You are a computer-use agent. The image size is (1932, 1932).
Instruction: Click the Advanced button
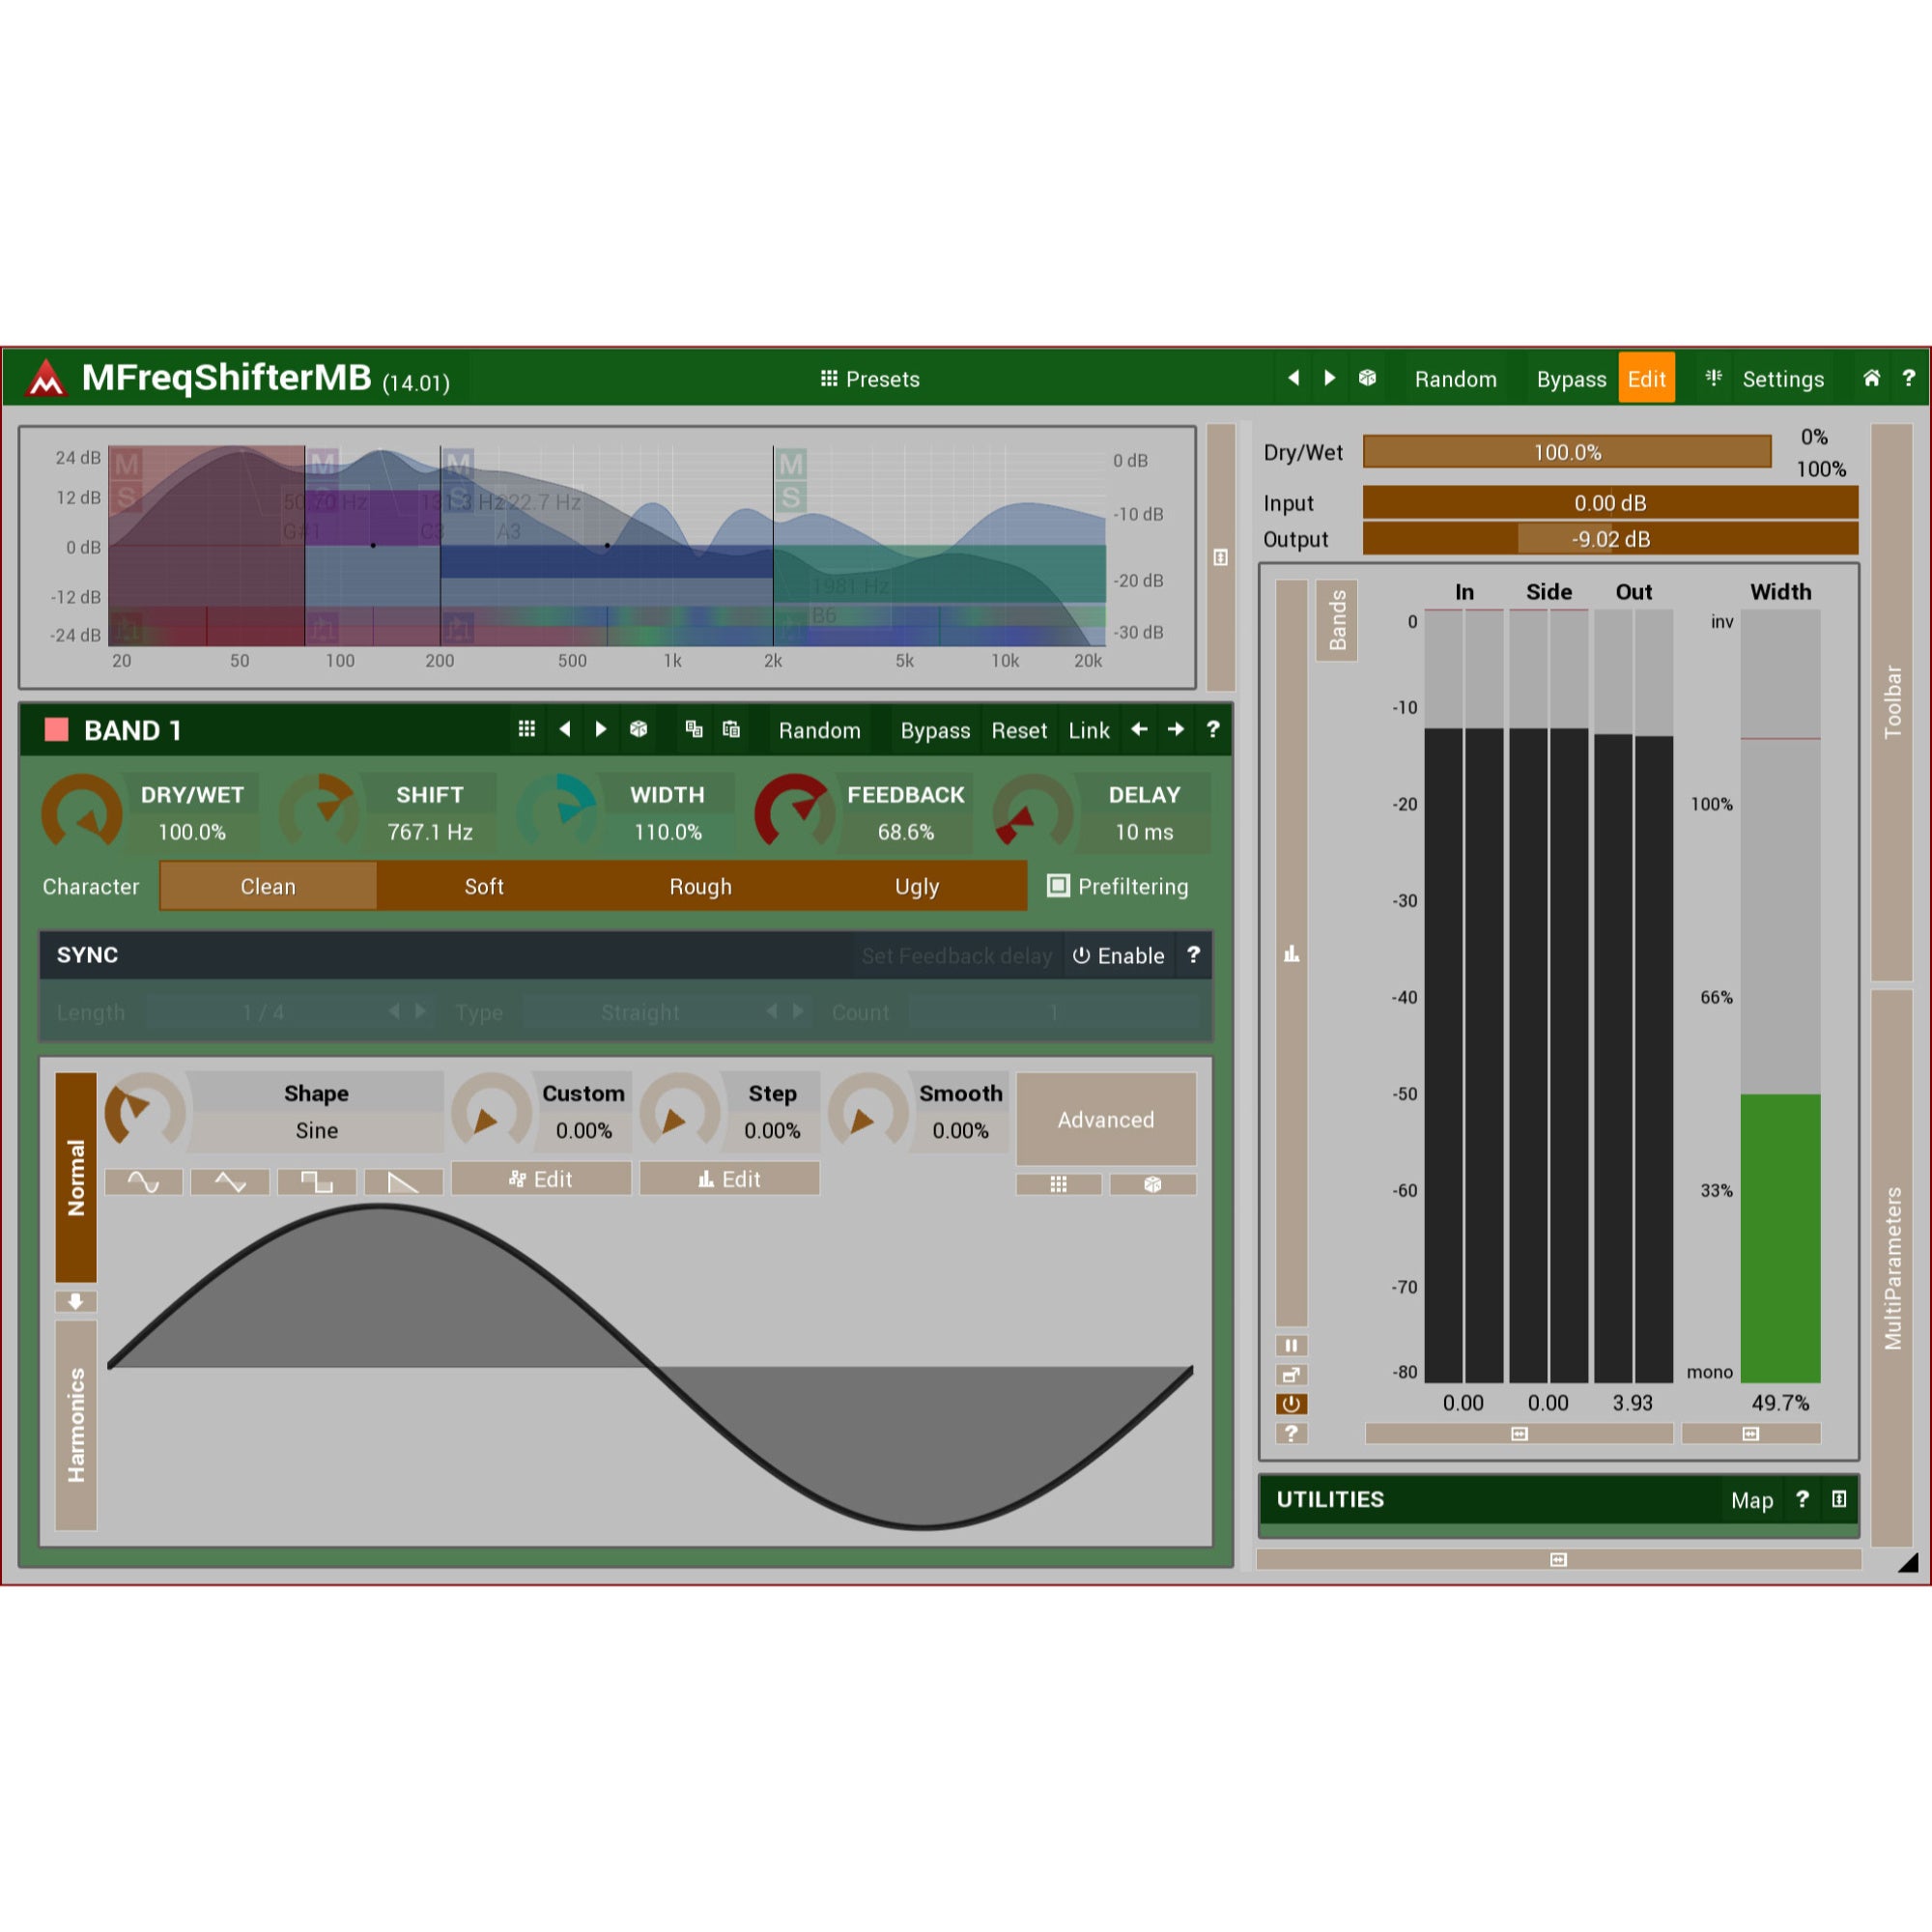(x=1106, y=1120)
